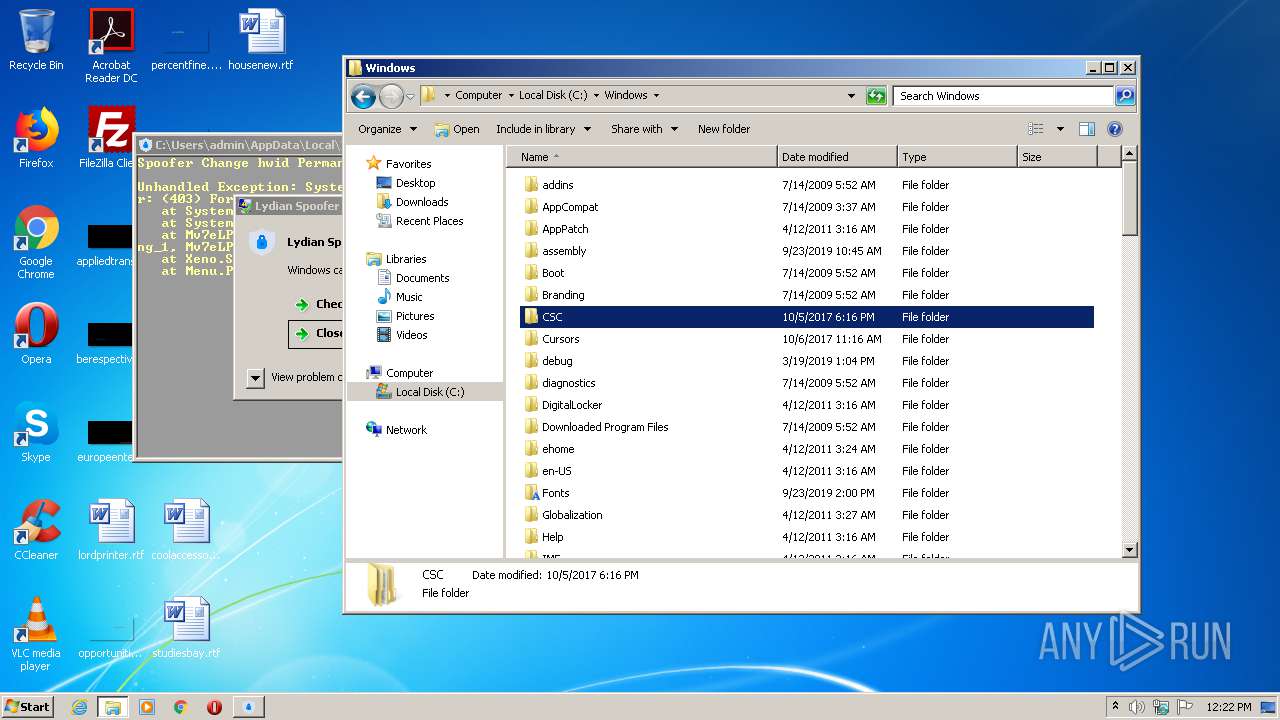Open the Share with menu
1280x720 pixels.
[x=645, y=129]
